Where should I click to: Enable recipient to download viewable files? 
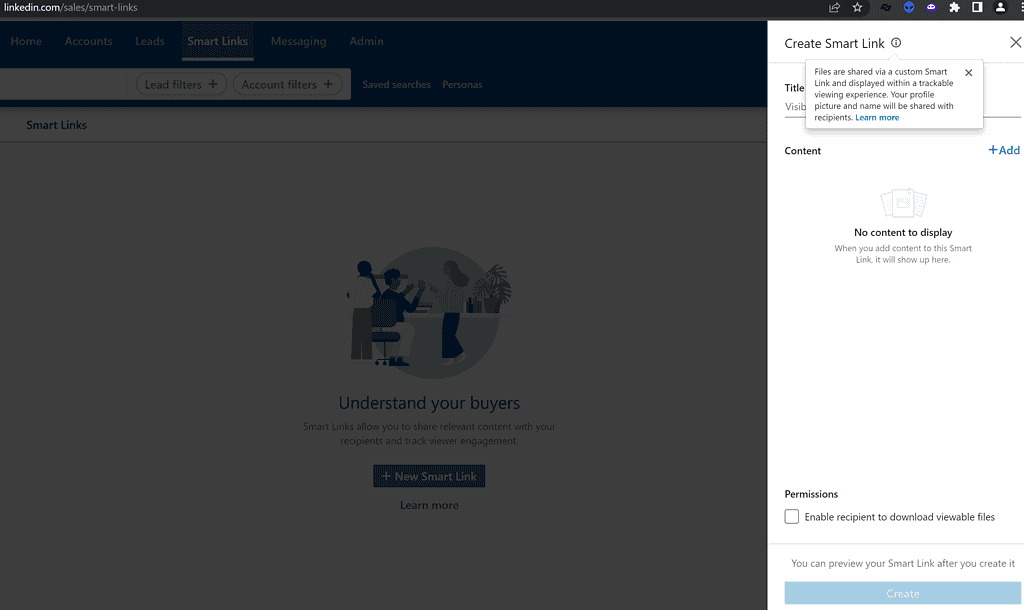click(792, 517)
